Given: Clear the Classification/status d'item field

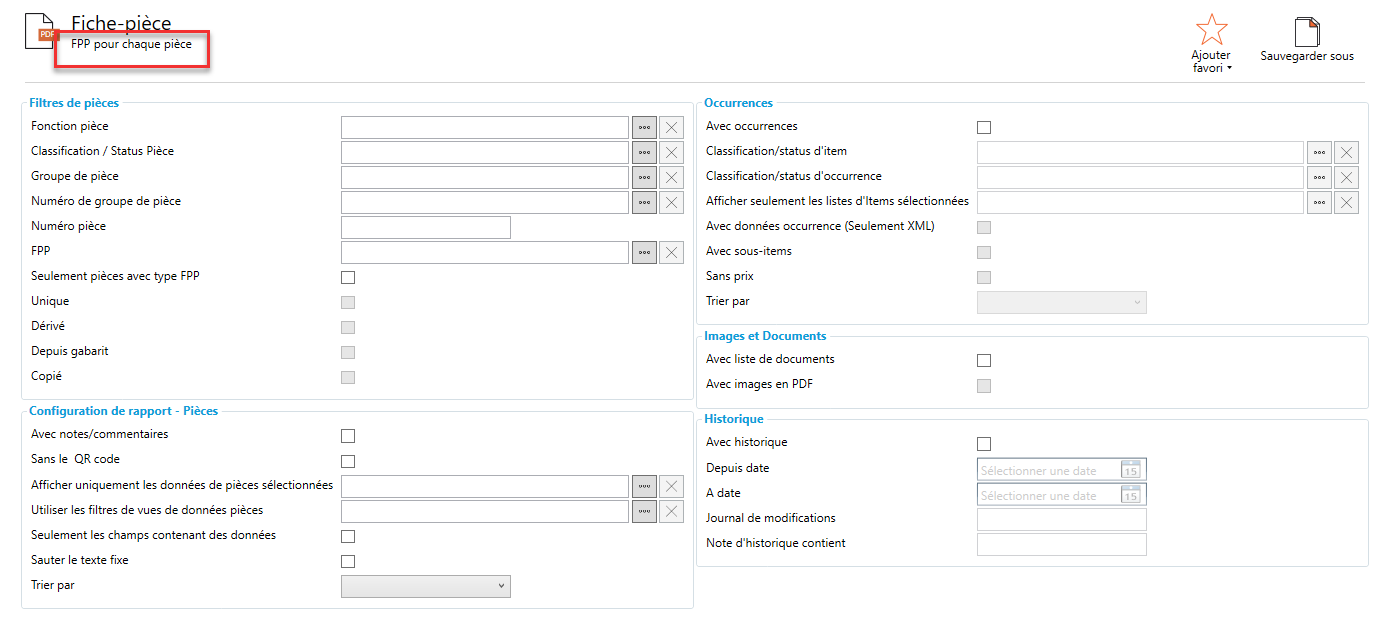Looking at the screenshot, I should 1347,152.
